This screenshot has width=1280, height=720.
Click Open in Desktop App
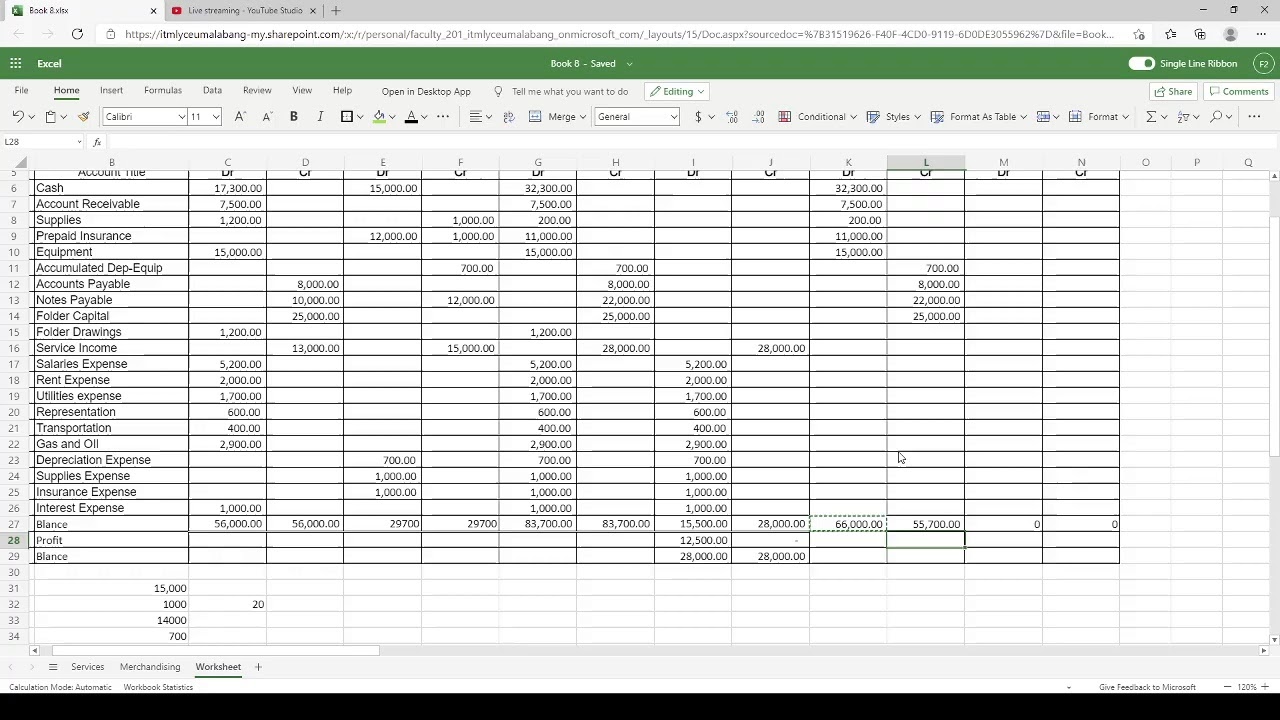[x=426, y=91]
